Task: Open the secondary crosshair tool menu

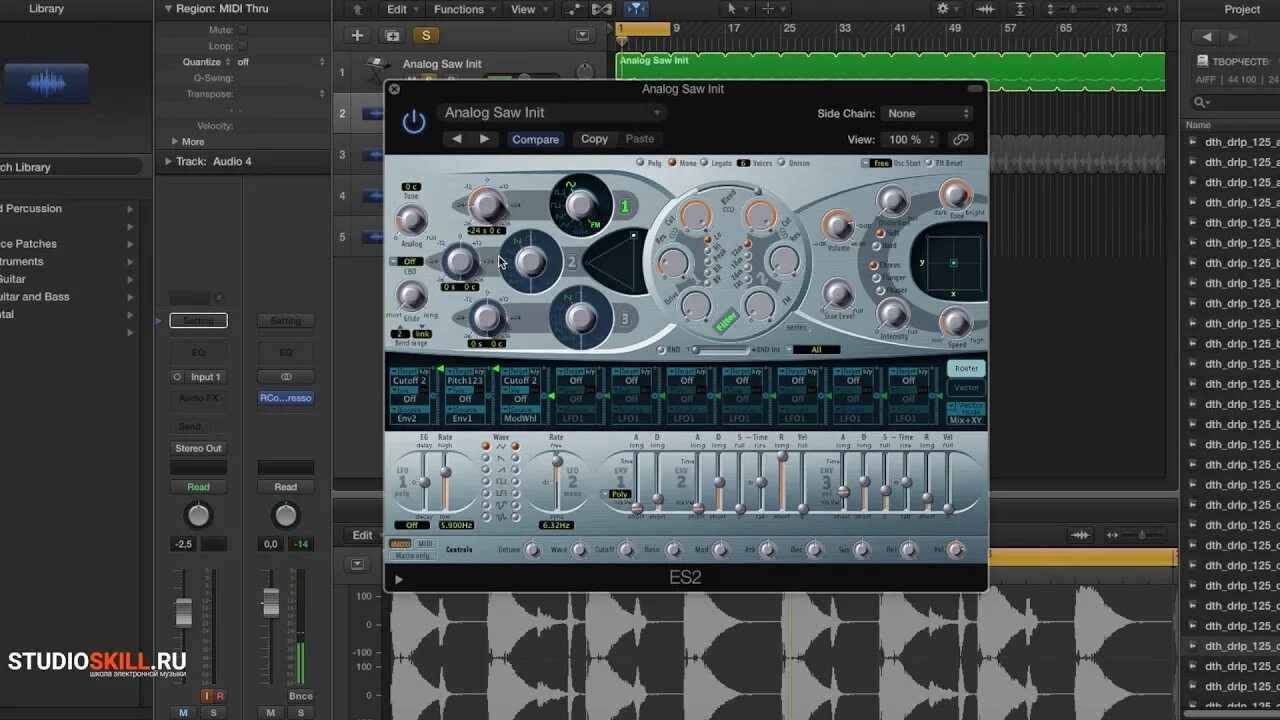Action: (773, 9)
